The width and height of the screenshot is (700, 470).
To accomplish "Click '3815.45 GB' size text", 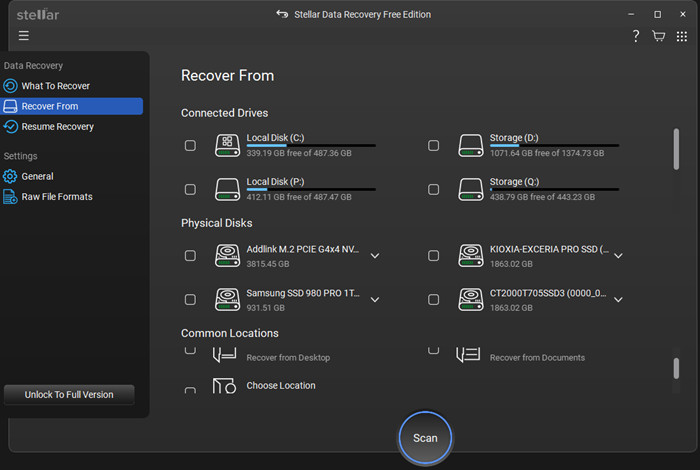I will click(x=268, y=264).
